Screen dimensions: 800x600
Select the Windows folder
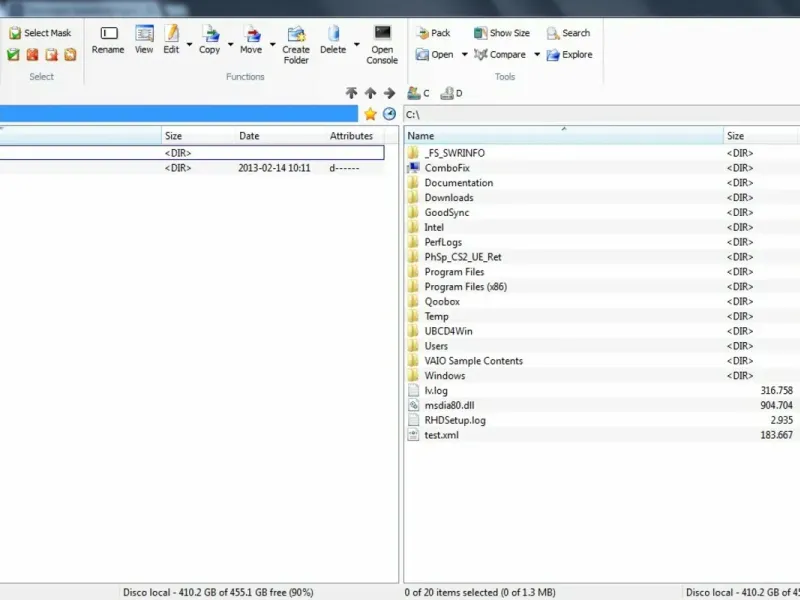pos(445,375)
